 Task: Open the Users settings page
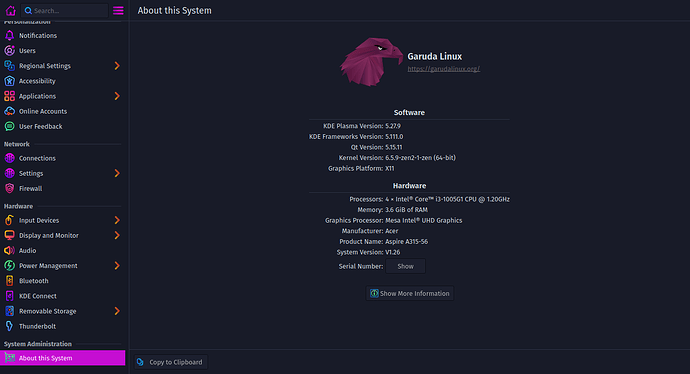[x=27, y=51]
